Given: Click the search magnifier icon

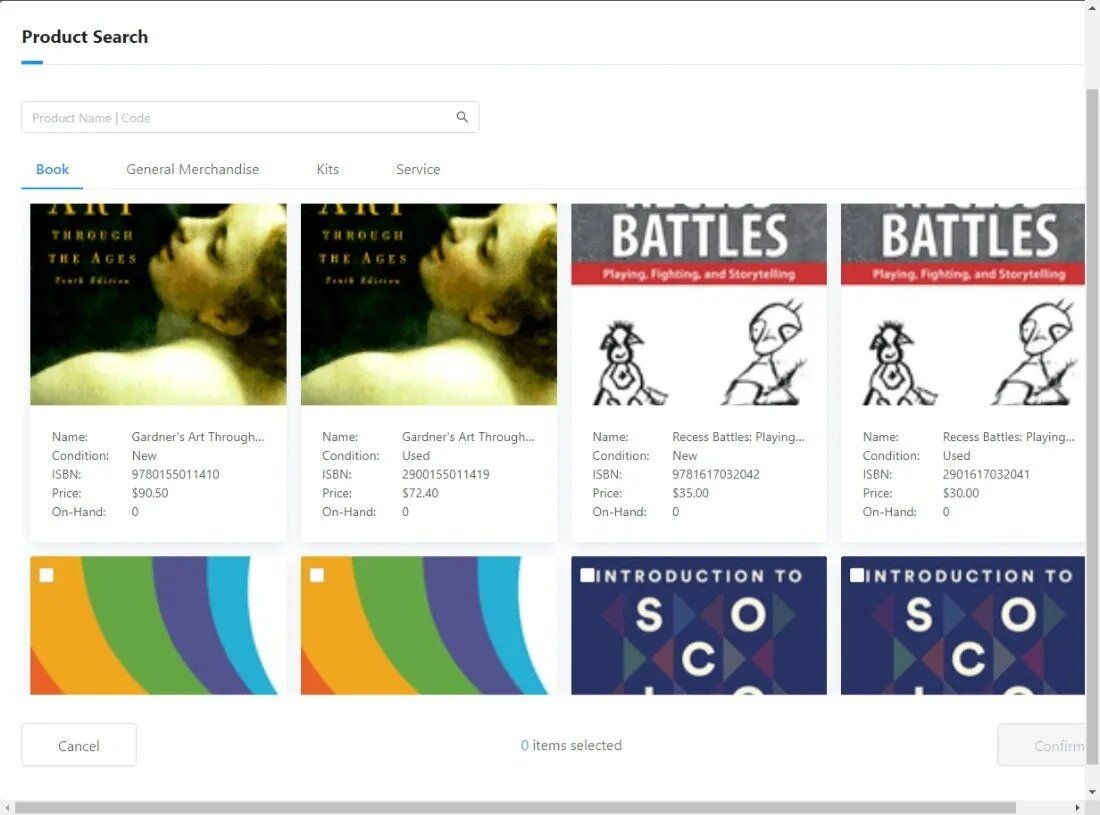Looking at the screenshot, I should click(x=462, y=117).
